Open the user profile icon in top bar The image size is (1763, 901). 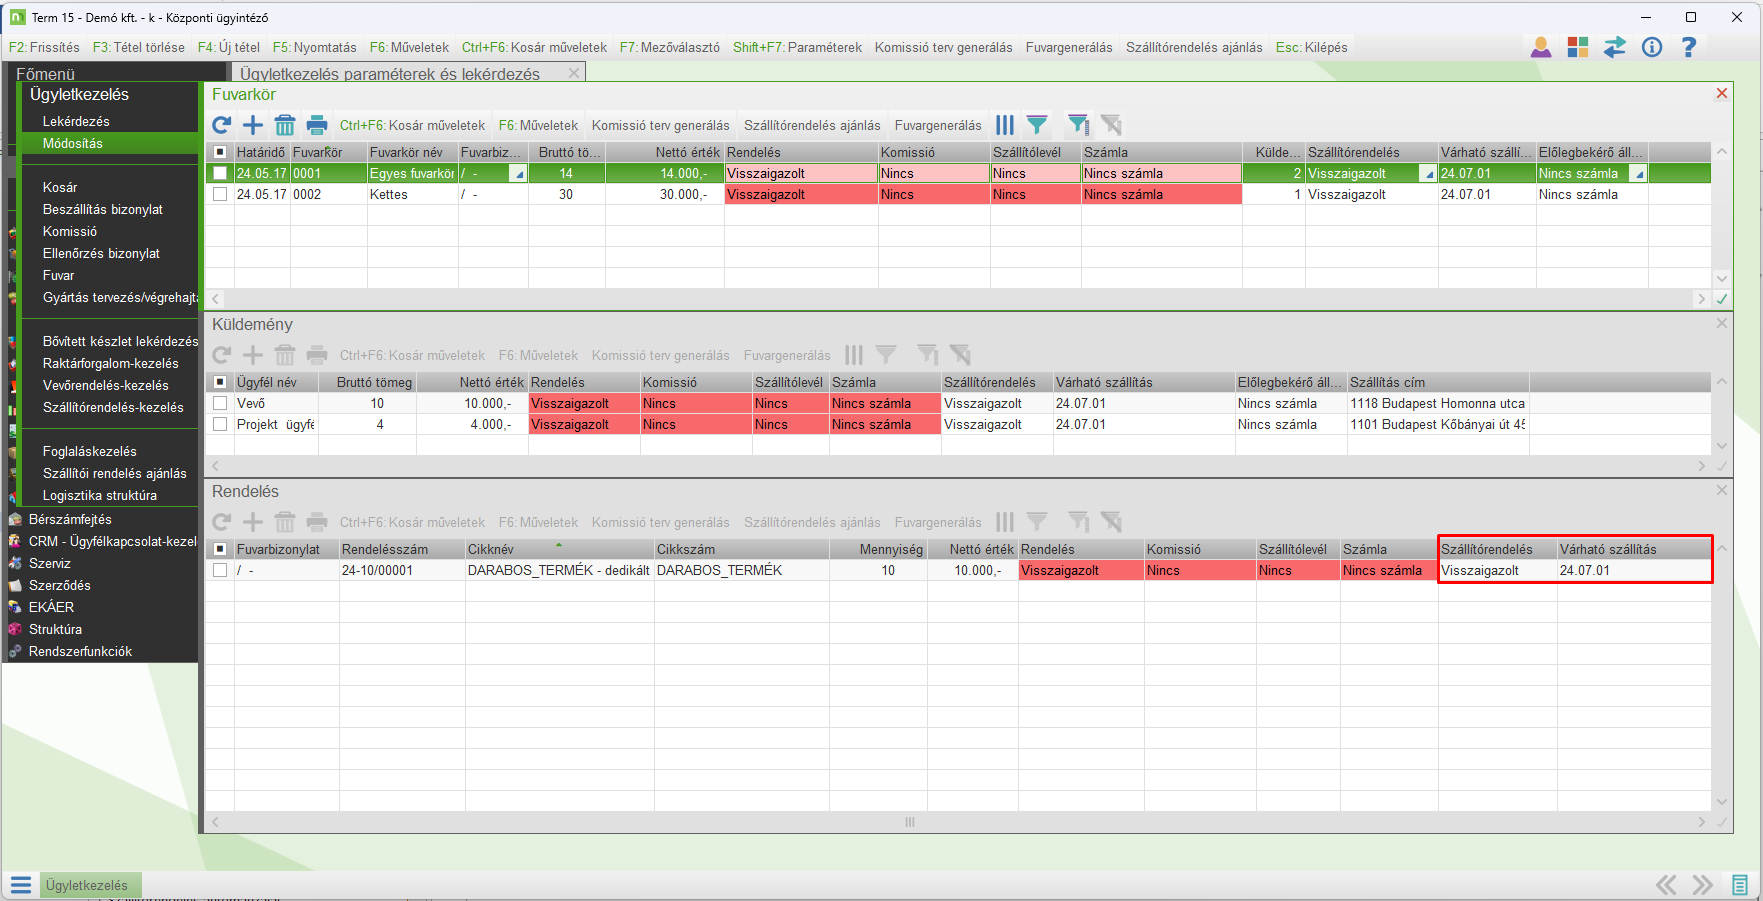pos(1541,47)
